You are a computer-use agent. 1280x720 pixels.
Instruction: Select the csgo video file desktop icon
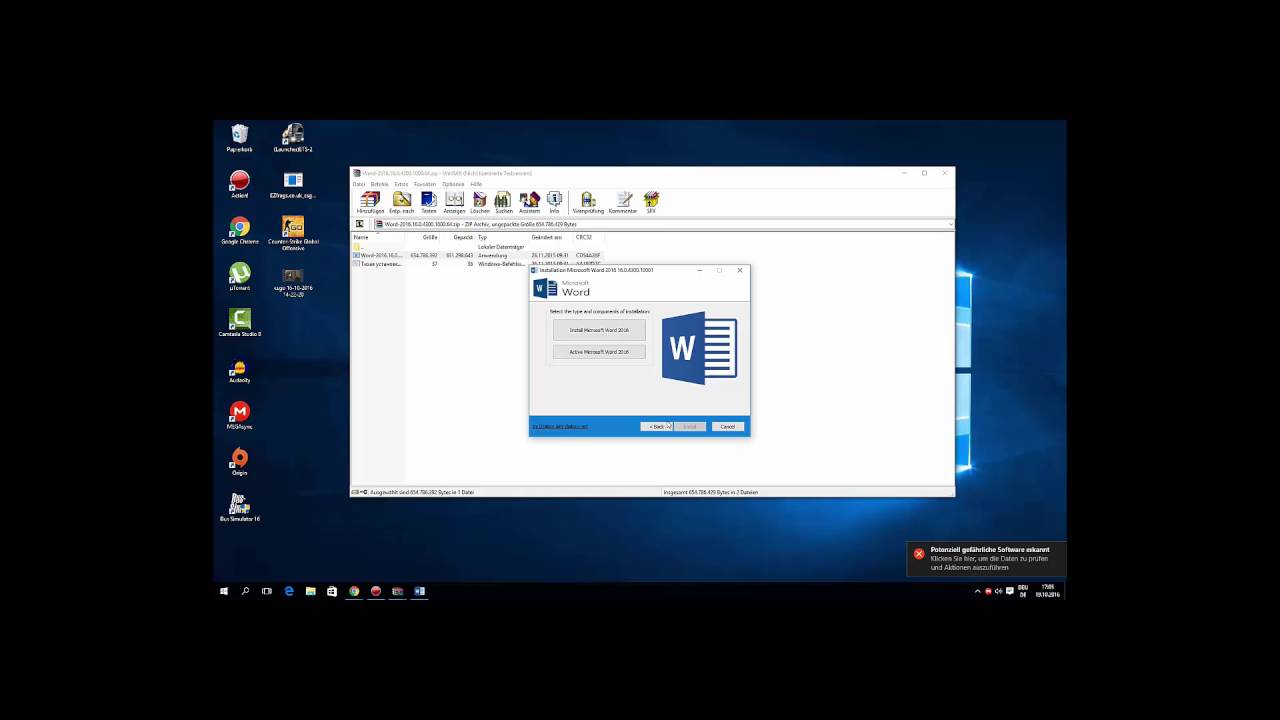(293, 280)
